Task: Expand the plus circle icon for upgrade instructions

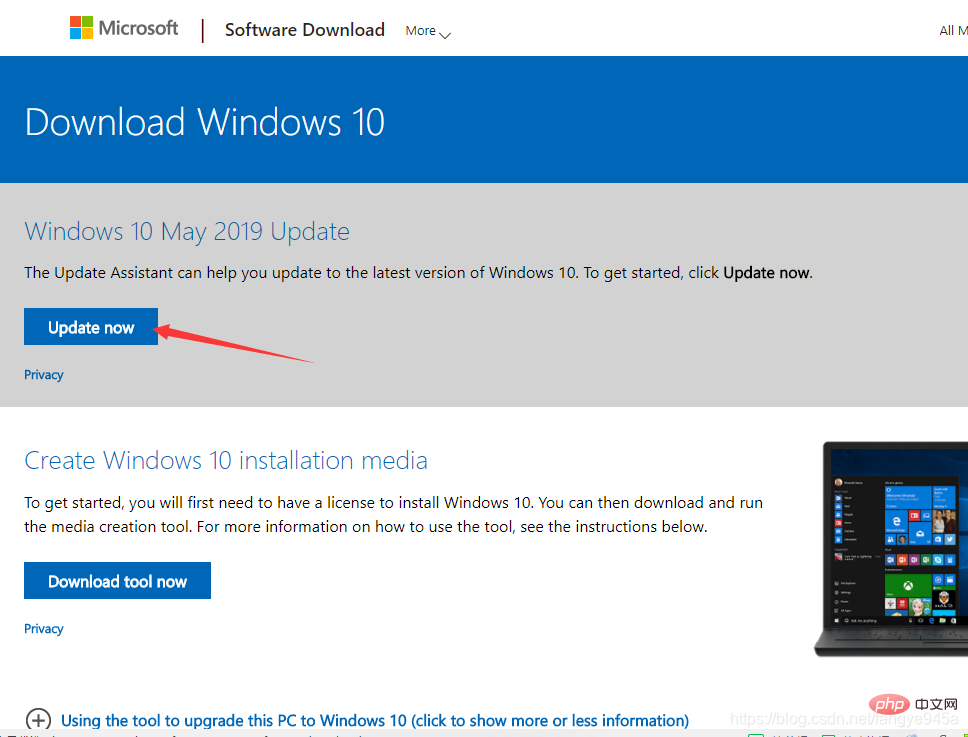Action: point(38,720)
